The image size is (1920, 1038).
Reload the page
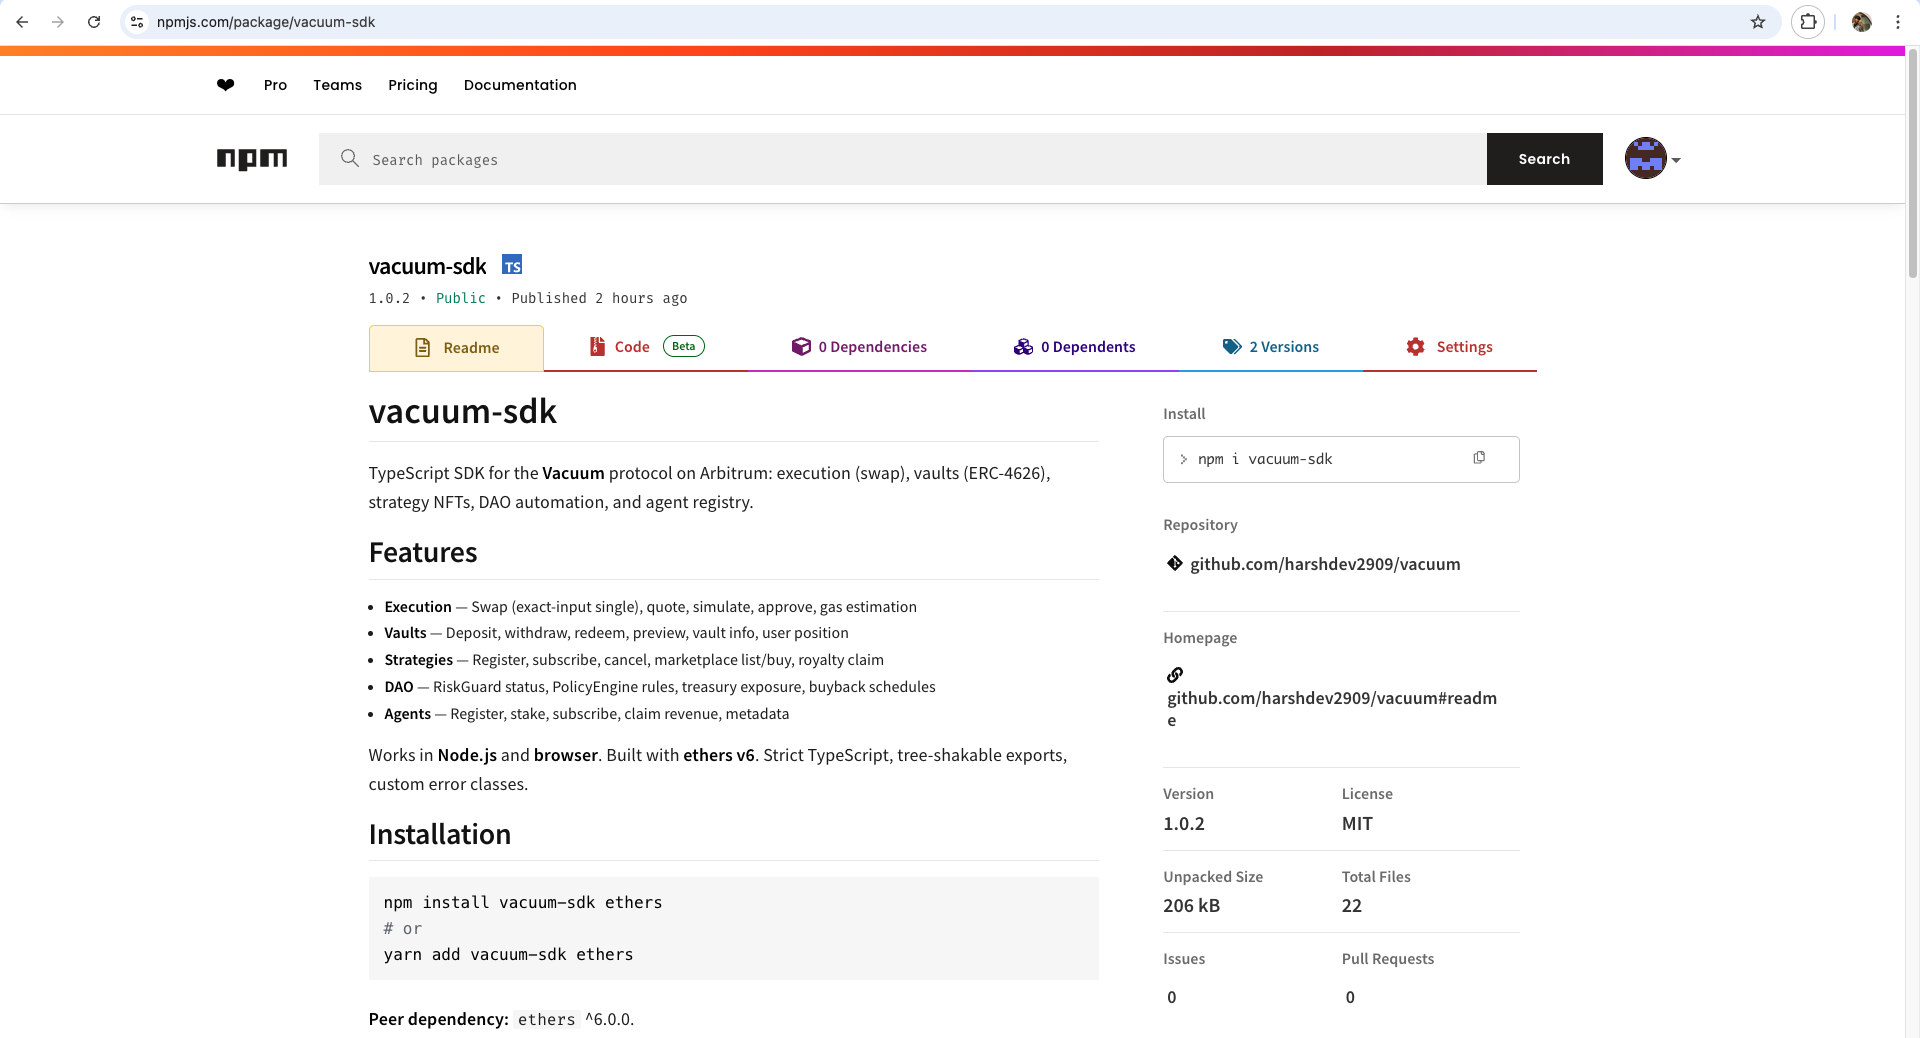[x=94, y=22]
